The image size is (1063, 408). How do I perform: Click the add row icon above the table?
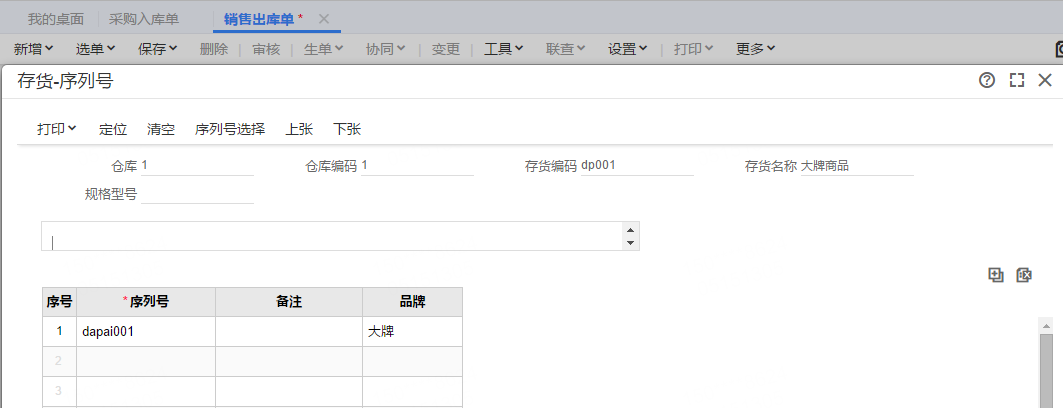click(x=996, y=274)
